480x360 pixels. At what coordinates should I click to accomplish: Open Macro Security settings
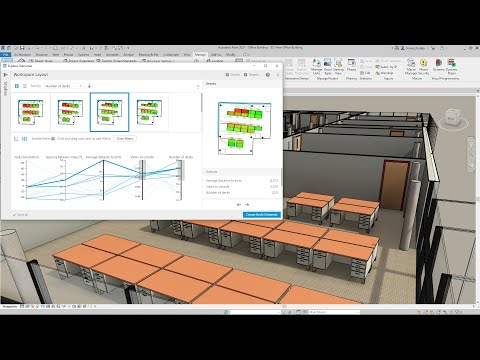click(423, 66)
